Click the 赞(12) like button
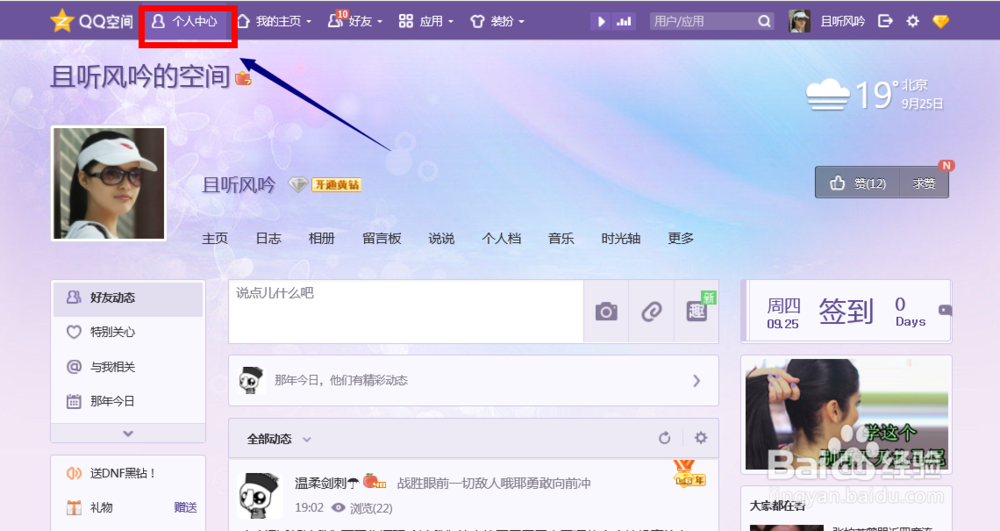This screenshot has height=531, width=1000. tap(857, 184)
